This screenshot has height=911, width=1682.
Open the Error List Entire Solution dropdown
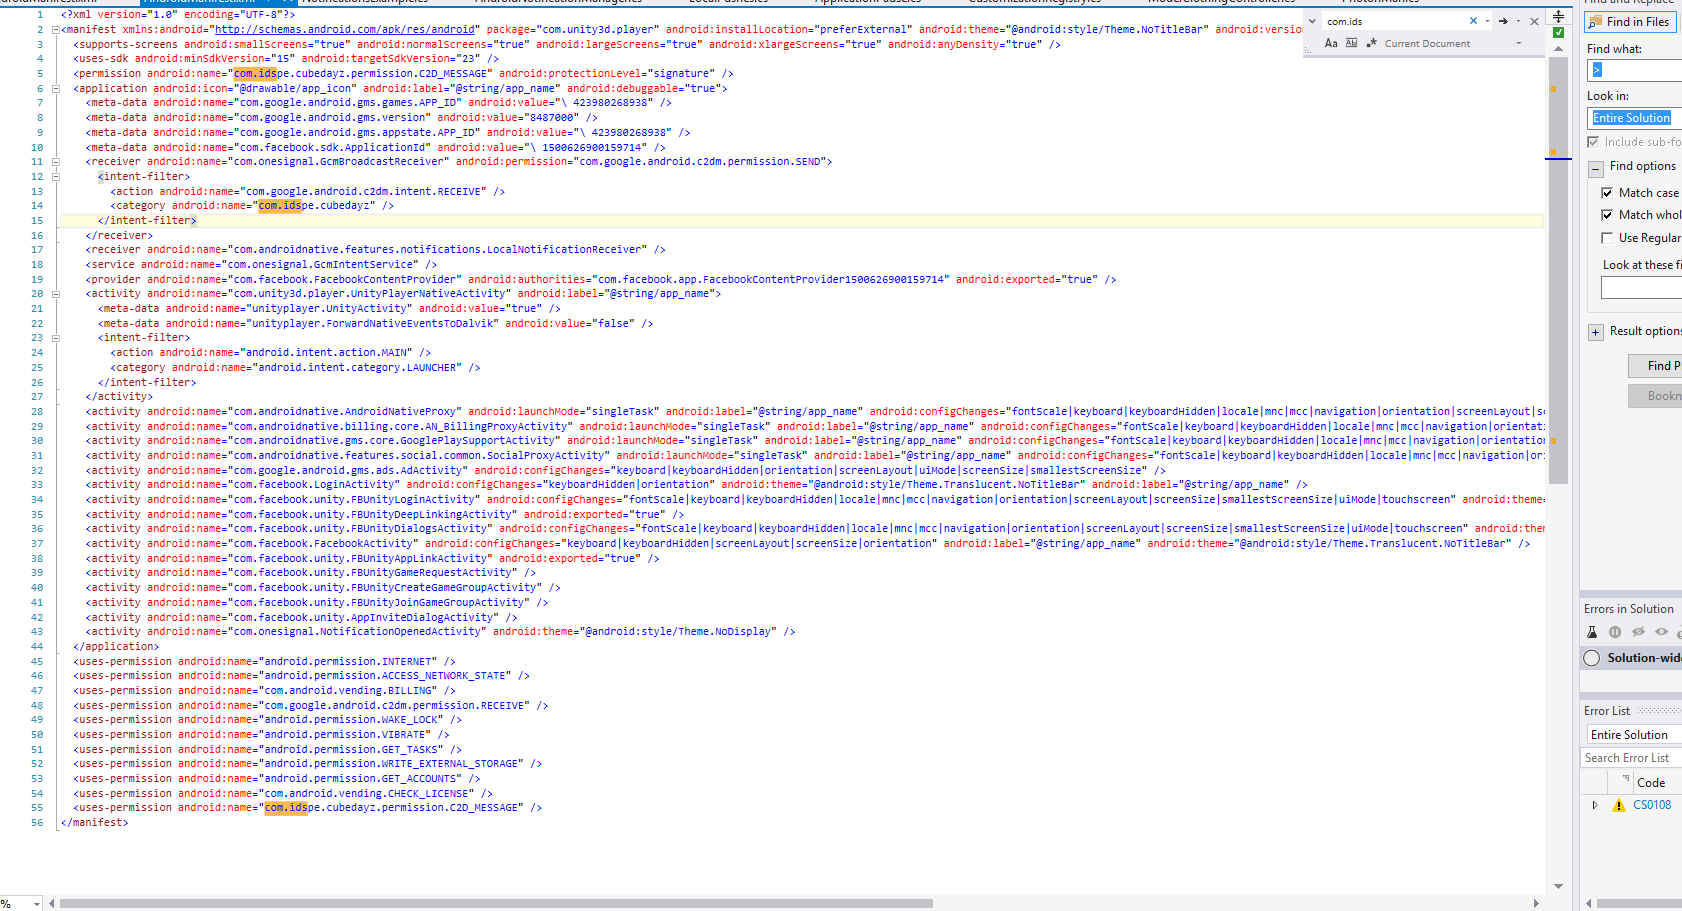(x=1632, y=735)
